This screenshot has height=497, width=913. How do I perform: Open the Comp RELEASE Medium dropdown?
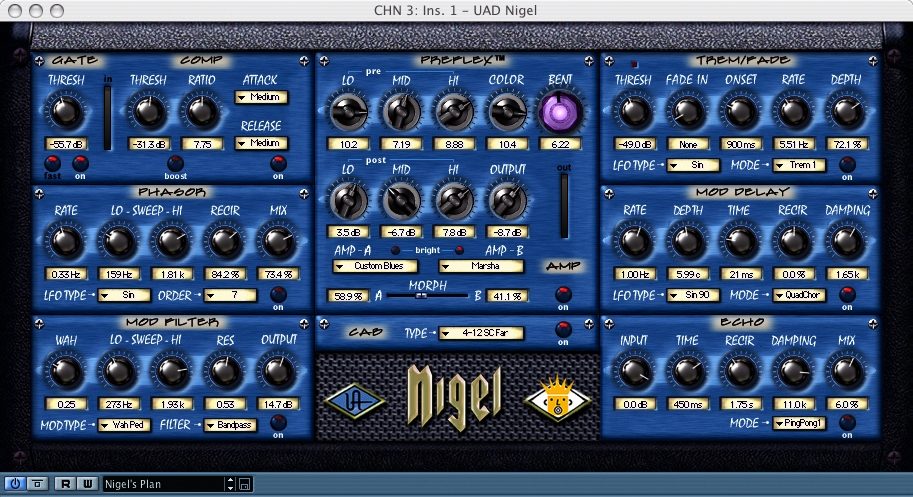coord(261,143)
